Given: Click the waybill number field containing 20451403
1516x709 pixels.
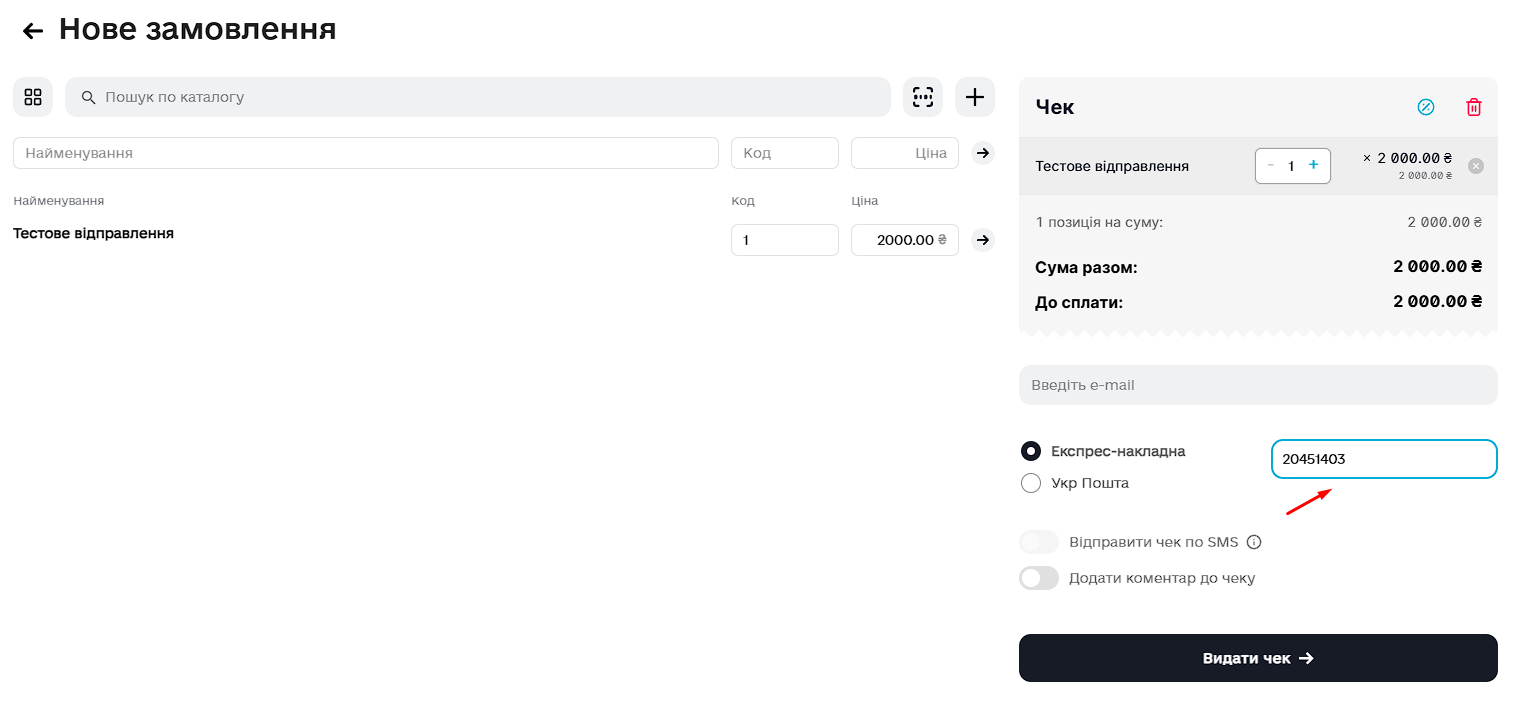Looking at the screenshot, I should click(1383, 459).
